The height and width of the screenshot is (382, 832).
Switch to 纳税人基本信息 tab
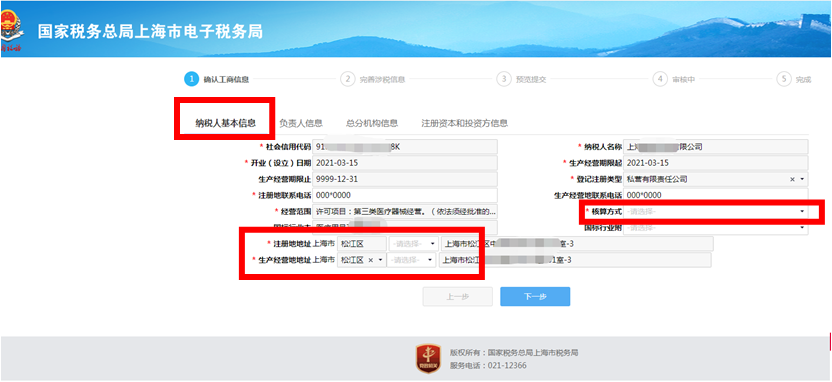[x=226, y=123]
